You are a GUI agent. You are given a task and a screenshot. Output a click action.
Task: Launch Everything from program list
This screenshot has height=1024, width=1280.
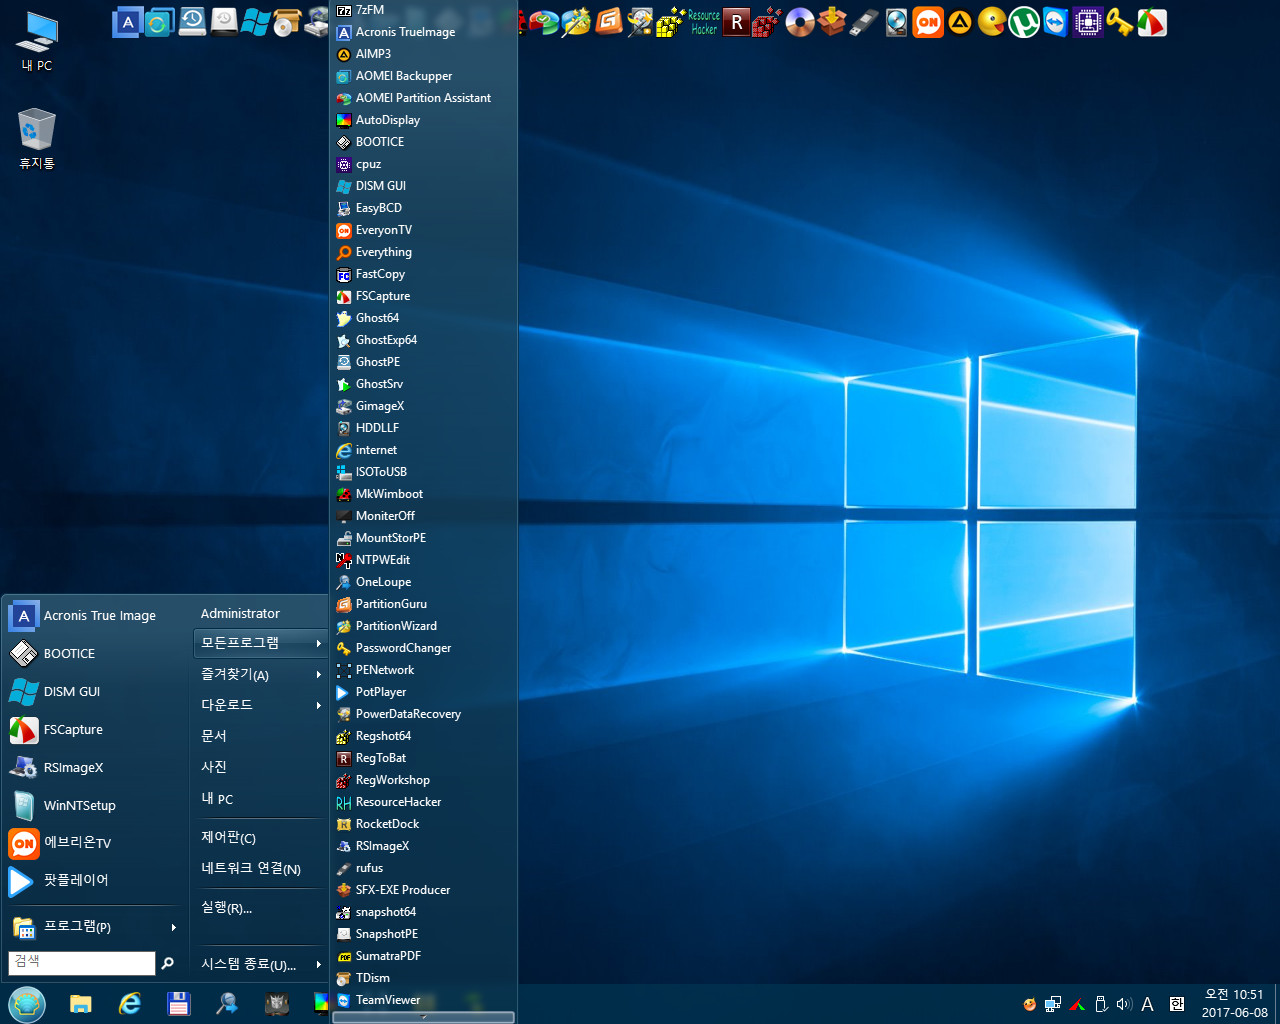coord(424,252)
